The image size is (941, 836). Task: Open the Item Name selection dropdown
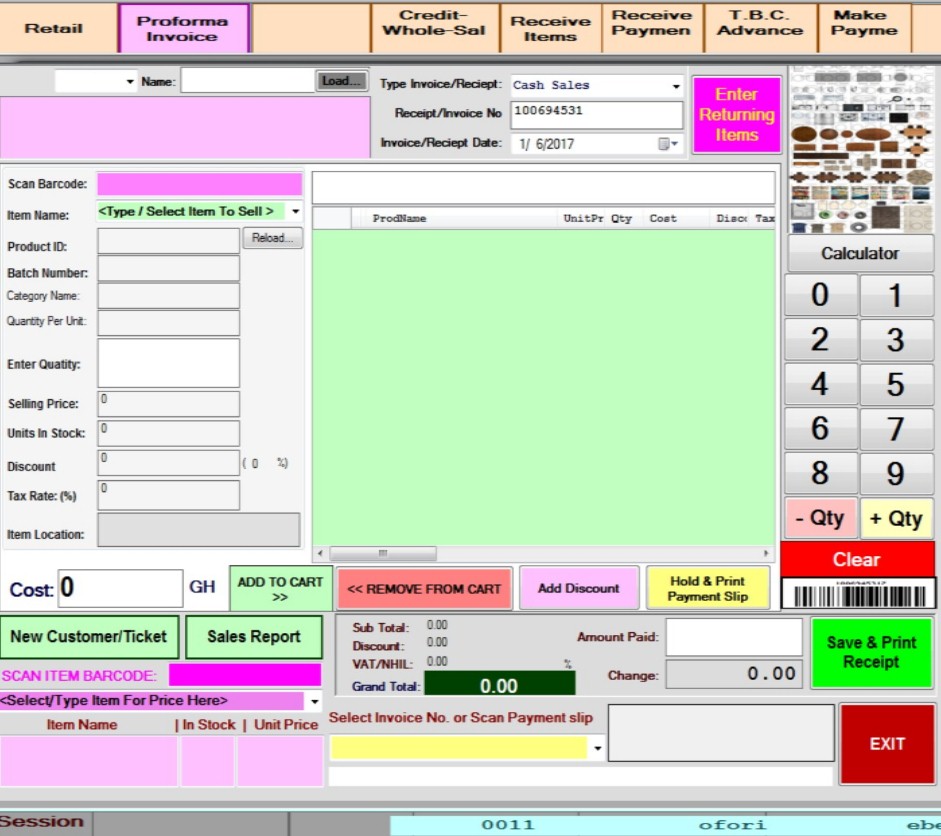[295, 212]
